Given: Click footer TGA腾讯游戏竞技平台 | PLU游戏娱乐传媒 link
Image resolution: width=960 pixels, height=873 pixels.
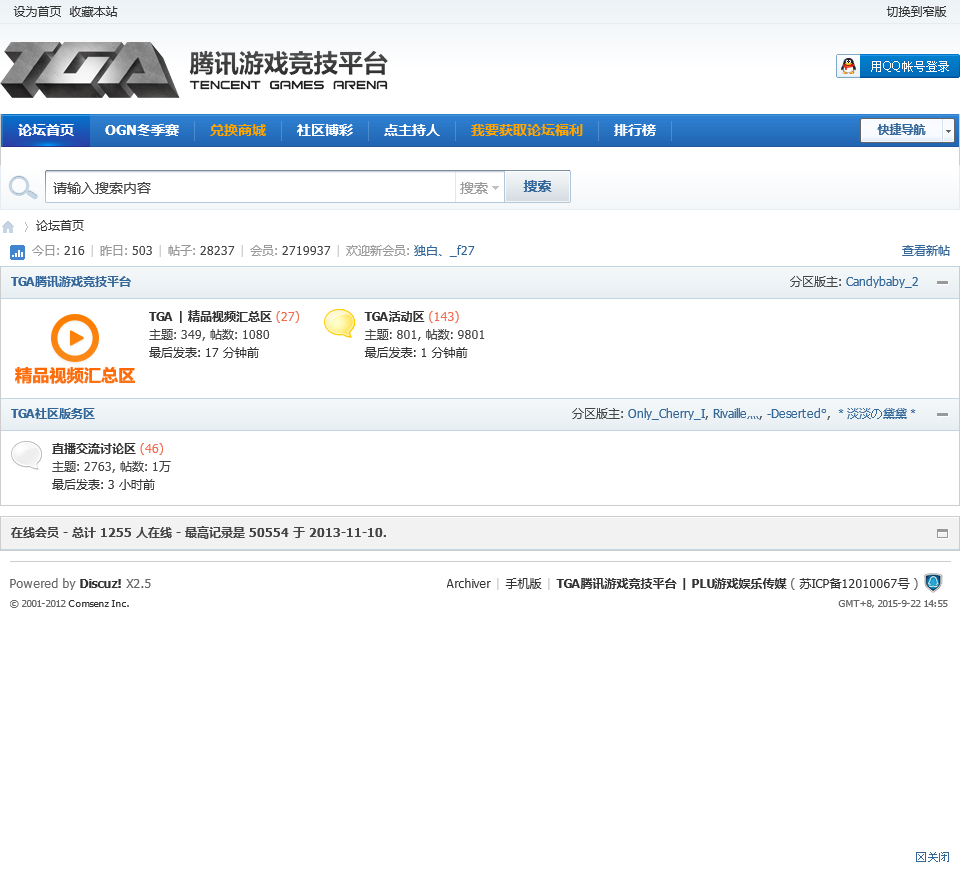Looking at the screenshot, I should point(671,583).
